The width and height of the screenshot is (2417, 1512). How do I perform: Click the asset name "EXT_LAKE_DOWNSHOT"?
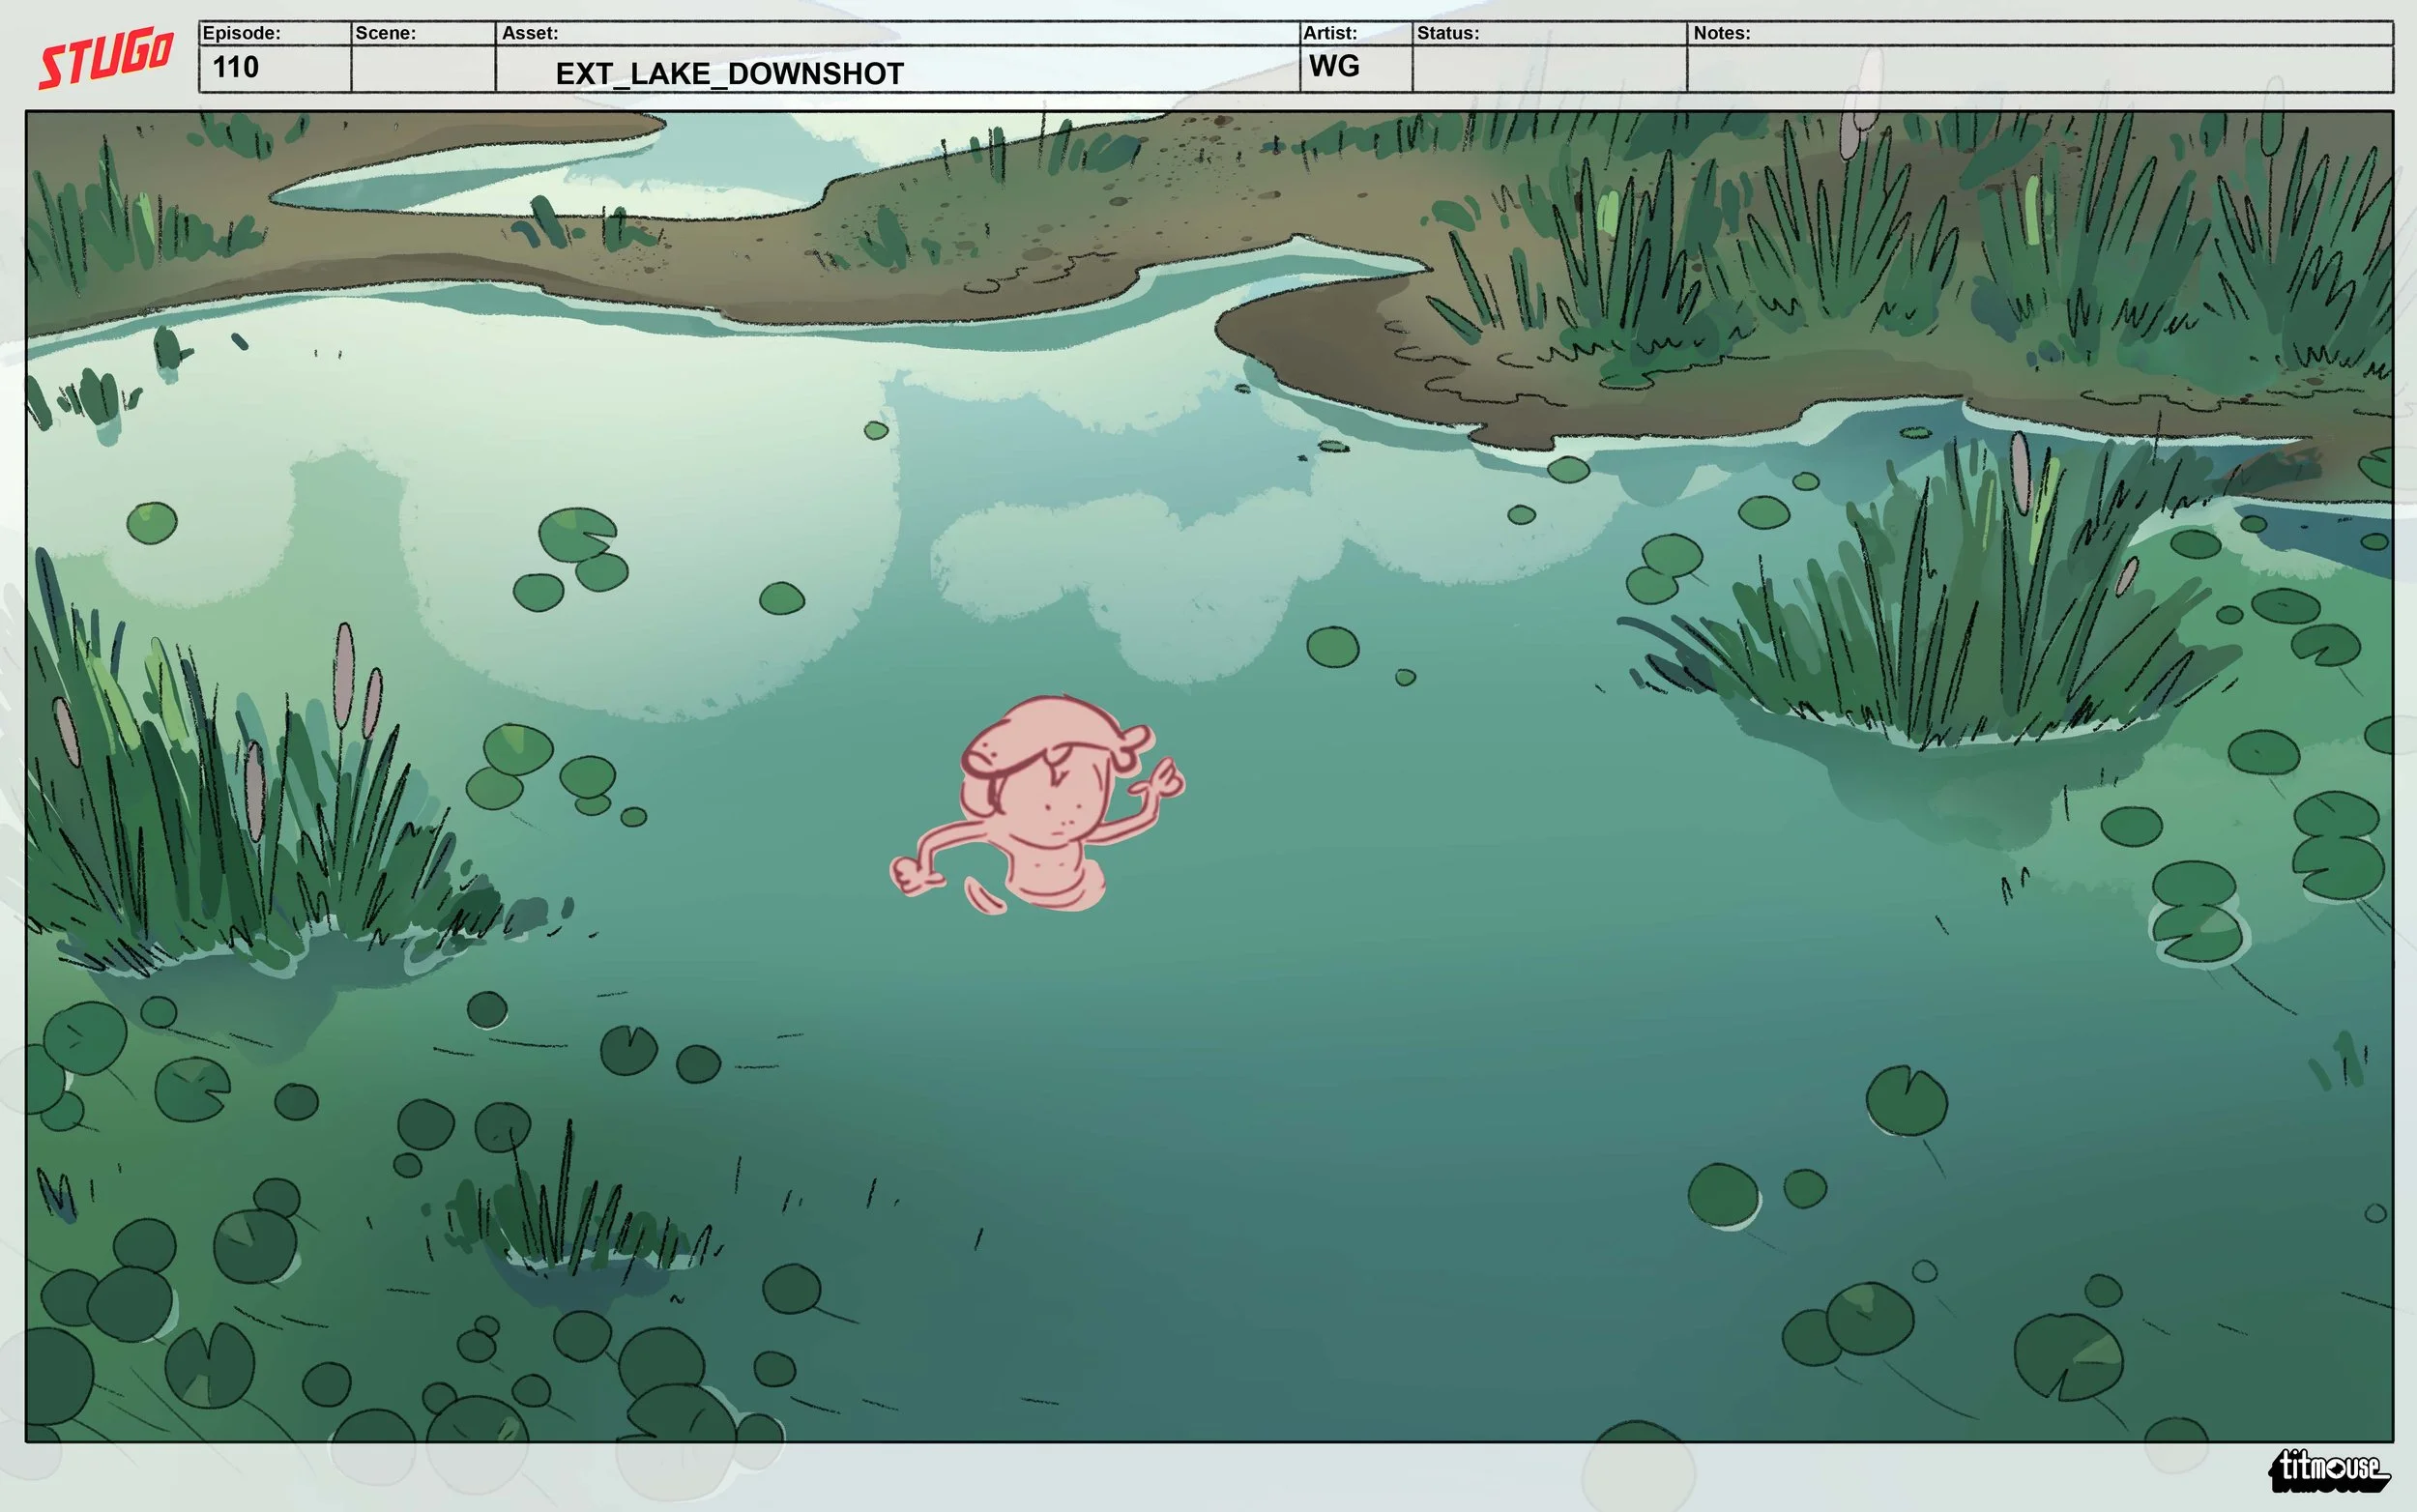point(730,73)
